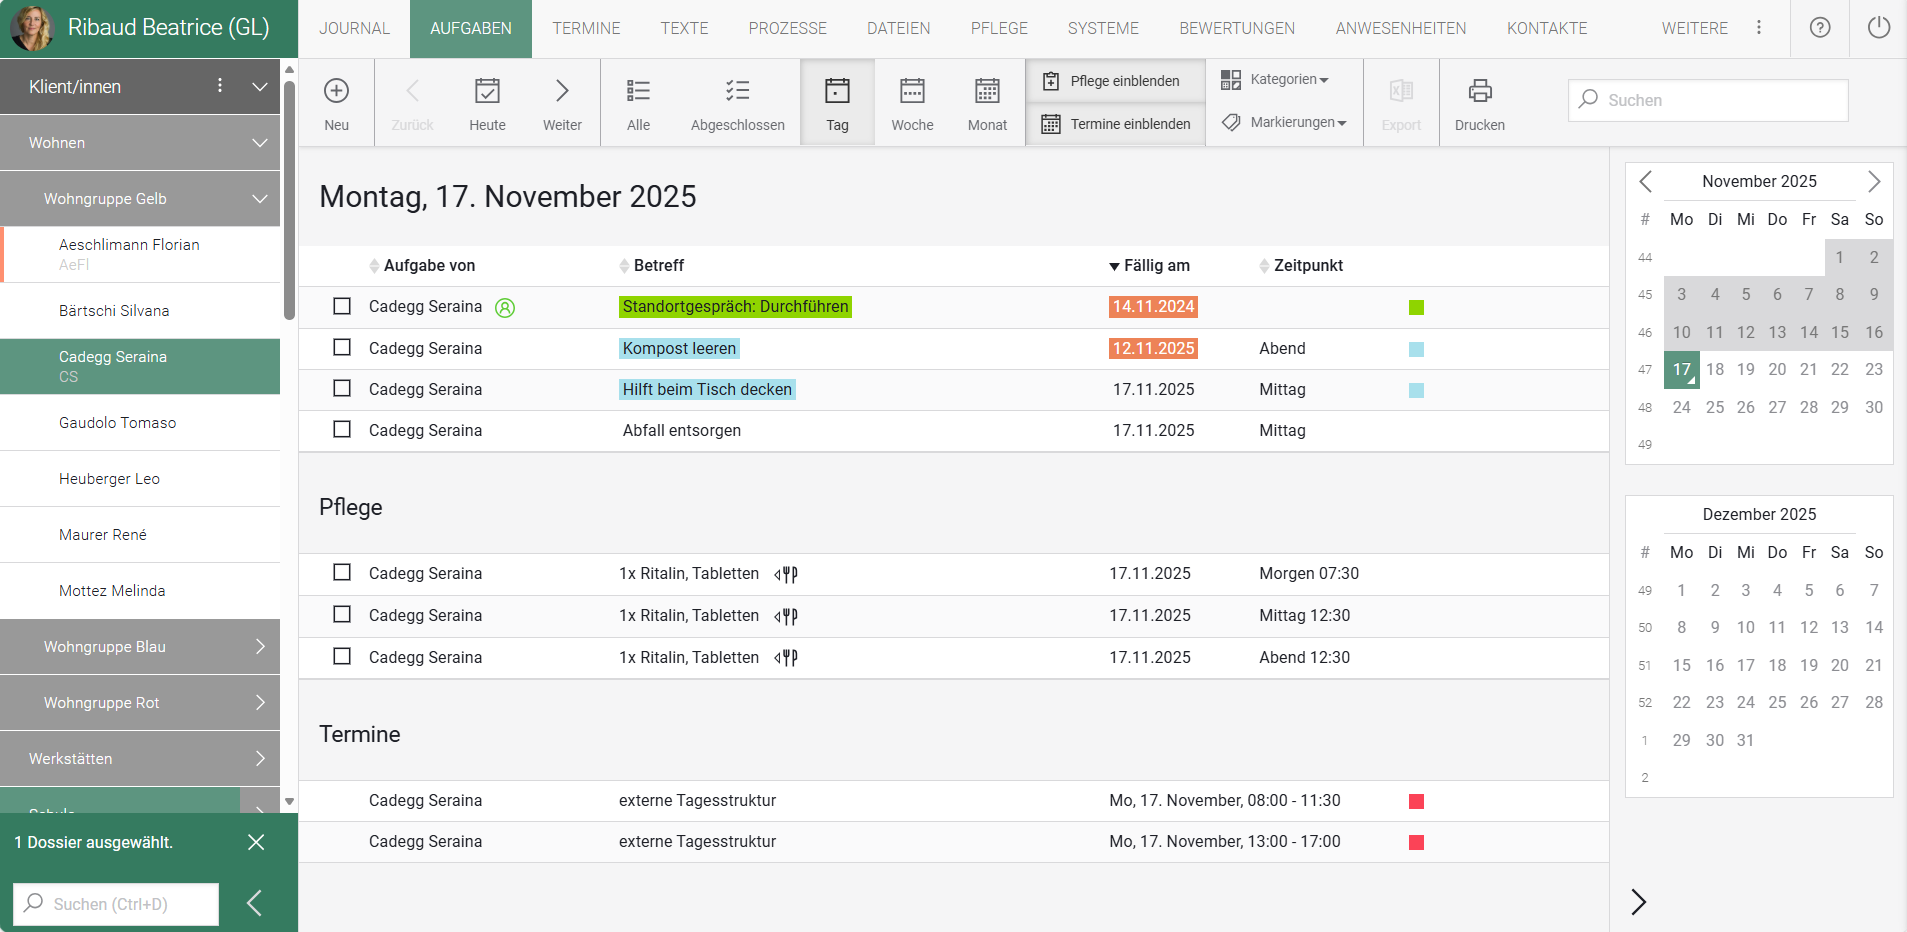The image size is (1907, 932).
Task: Open the help question mark icon
Action: point(1820,28)
